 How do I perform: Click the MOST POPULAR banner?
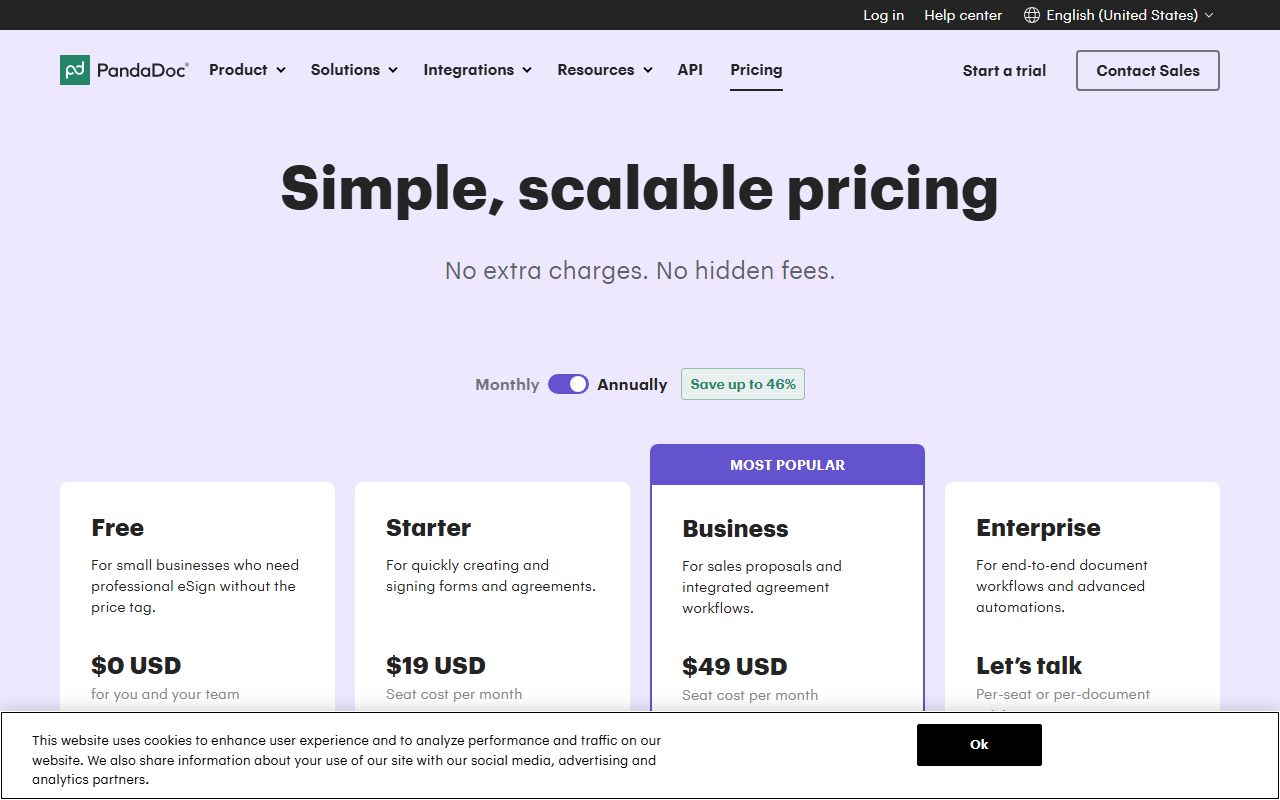[787, 465]
